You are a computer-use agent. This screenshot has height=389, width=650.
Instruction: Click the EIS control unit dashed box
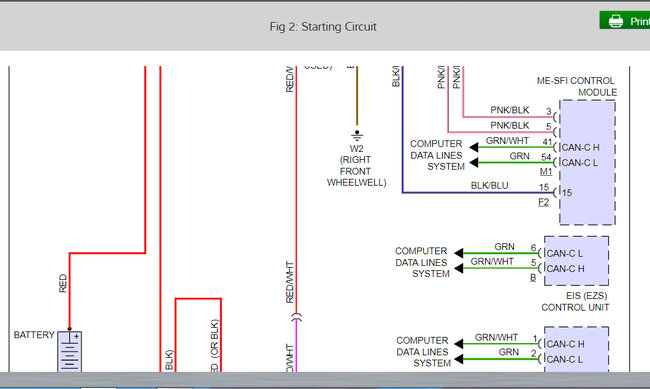click(576, 261)
